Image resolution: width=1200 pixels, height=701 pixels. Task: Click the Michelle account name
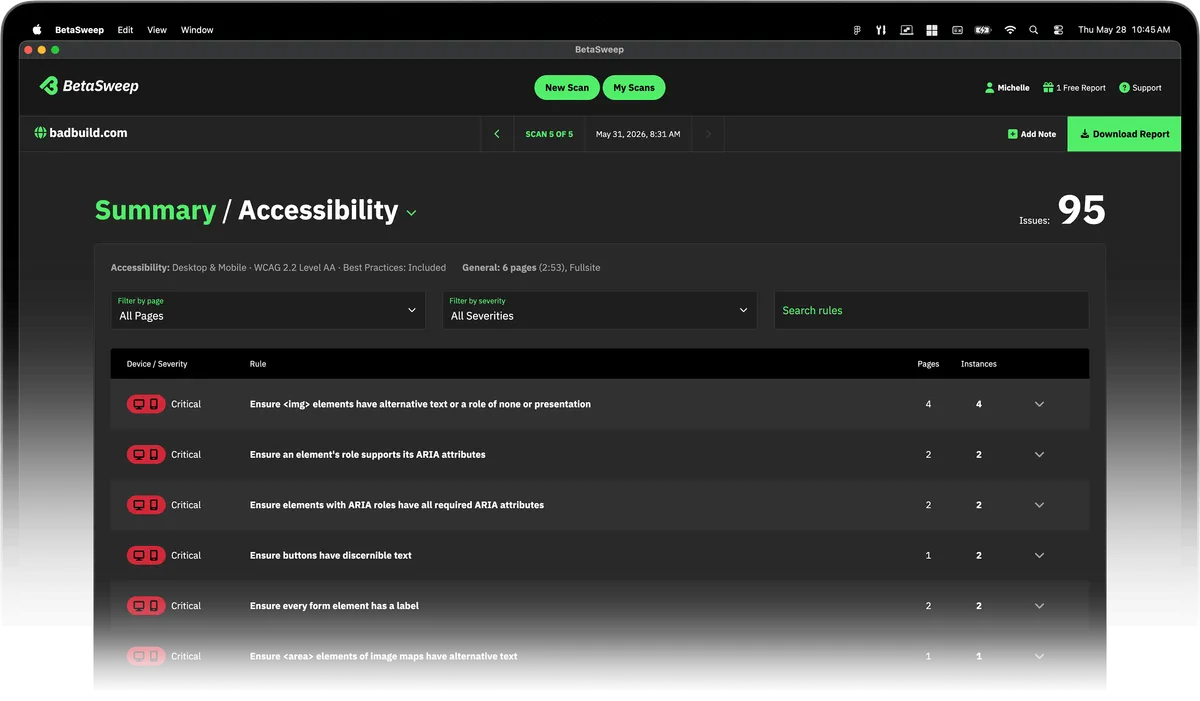click(x=1013, y=88)
